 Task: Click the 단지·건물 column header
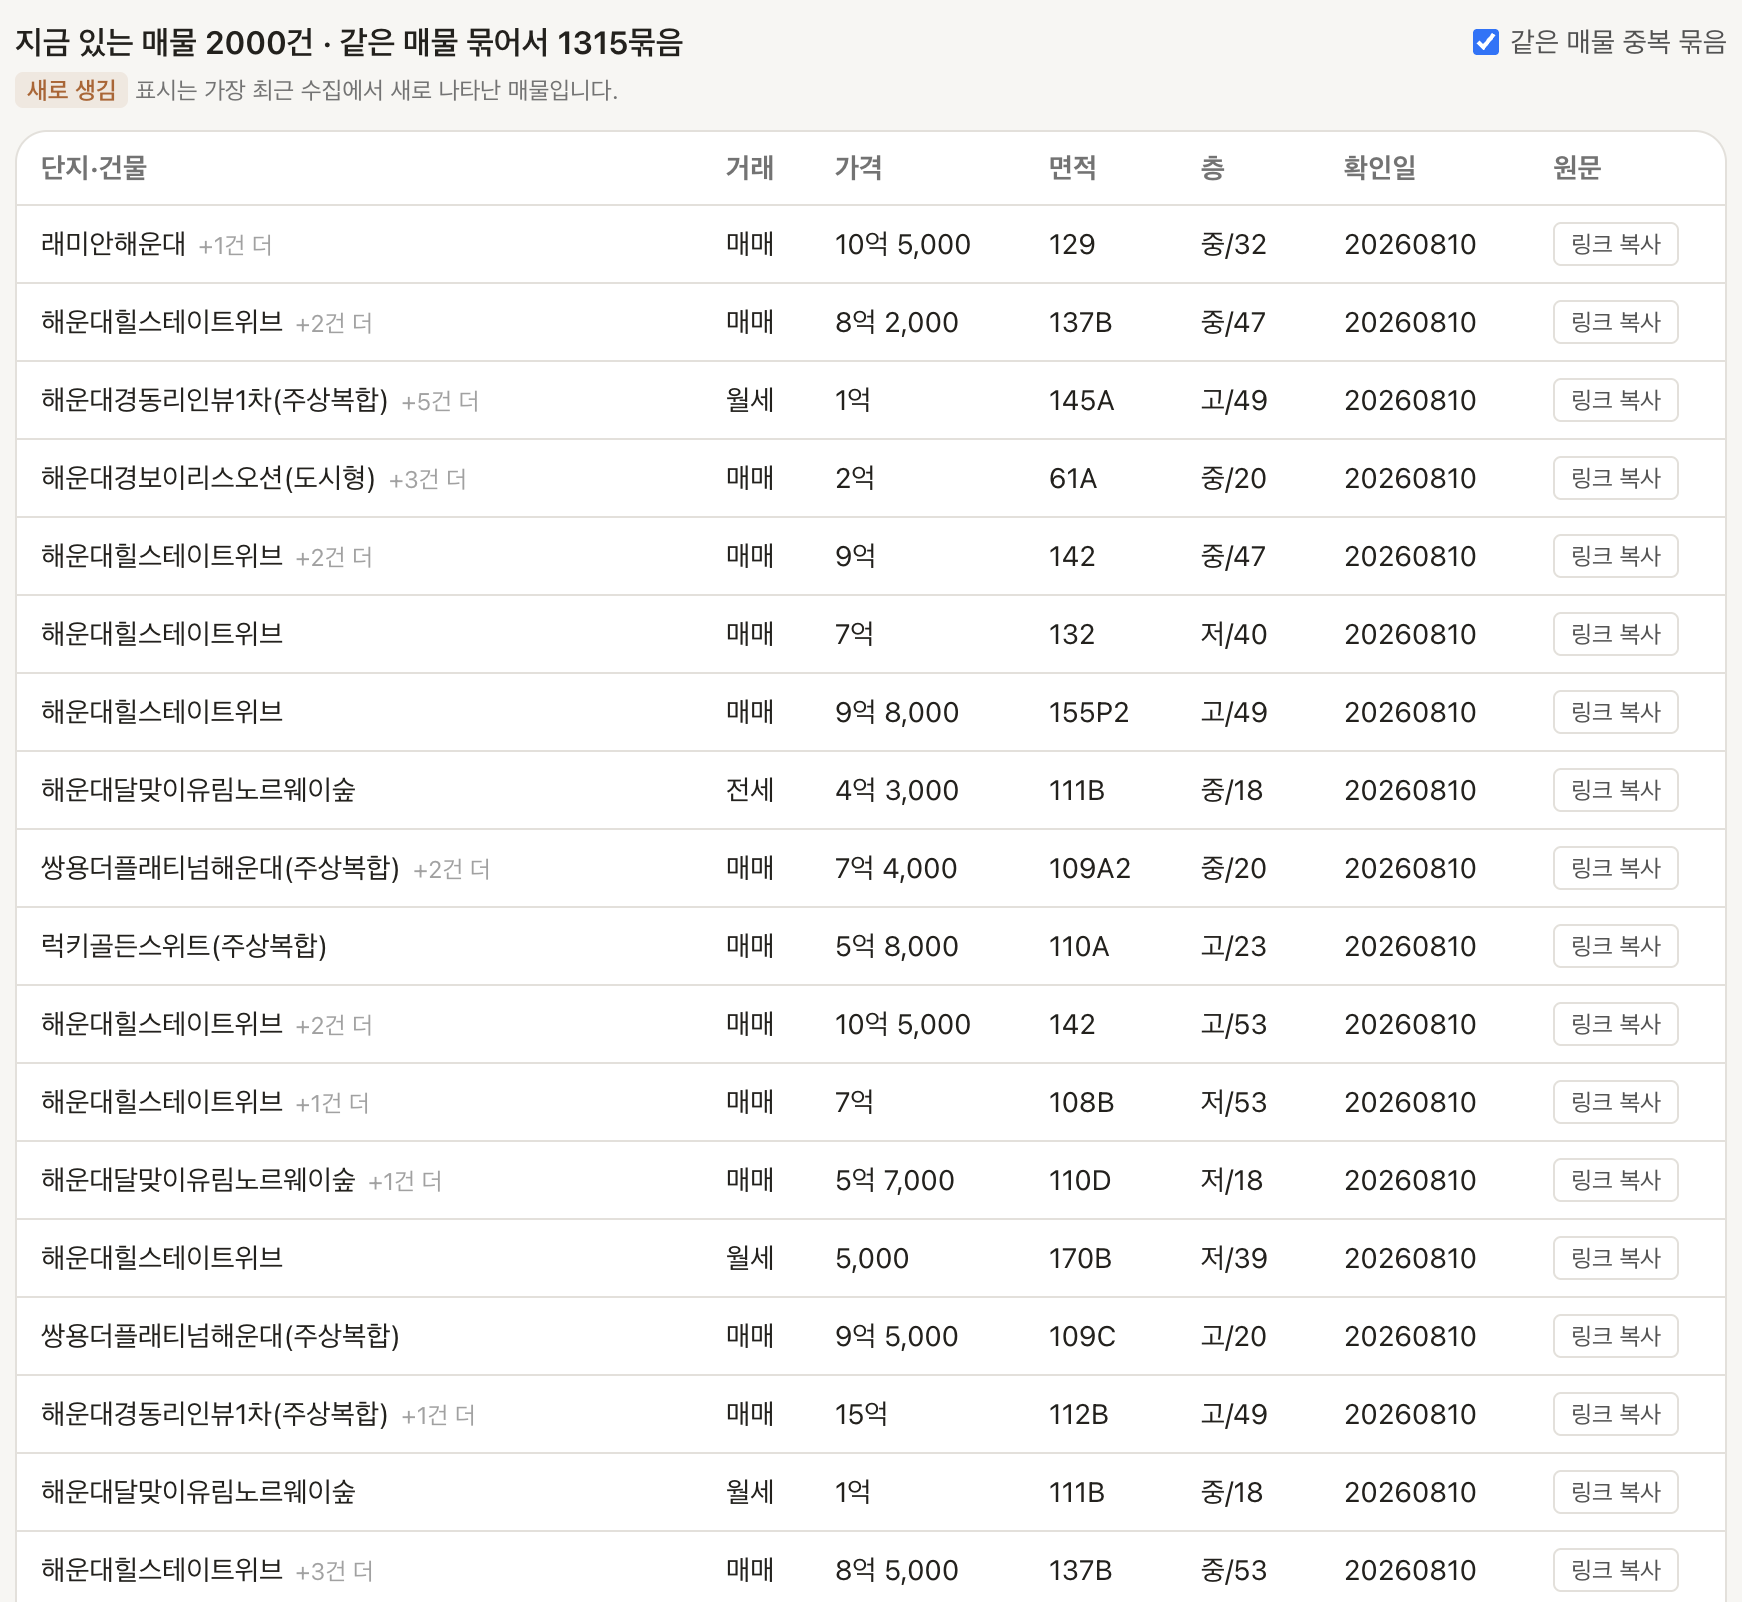tap(94, 168)
